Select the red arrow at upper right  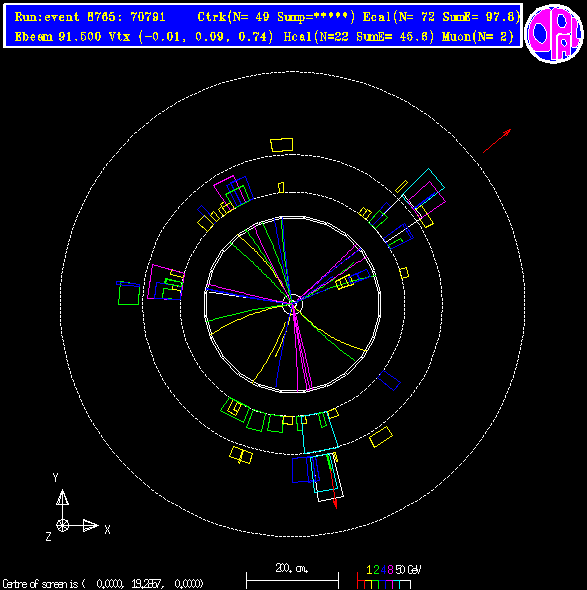497,141
